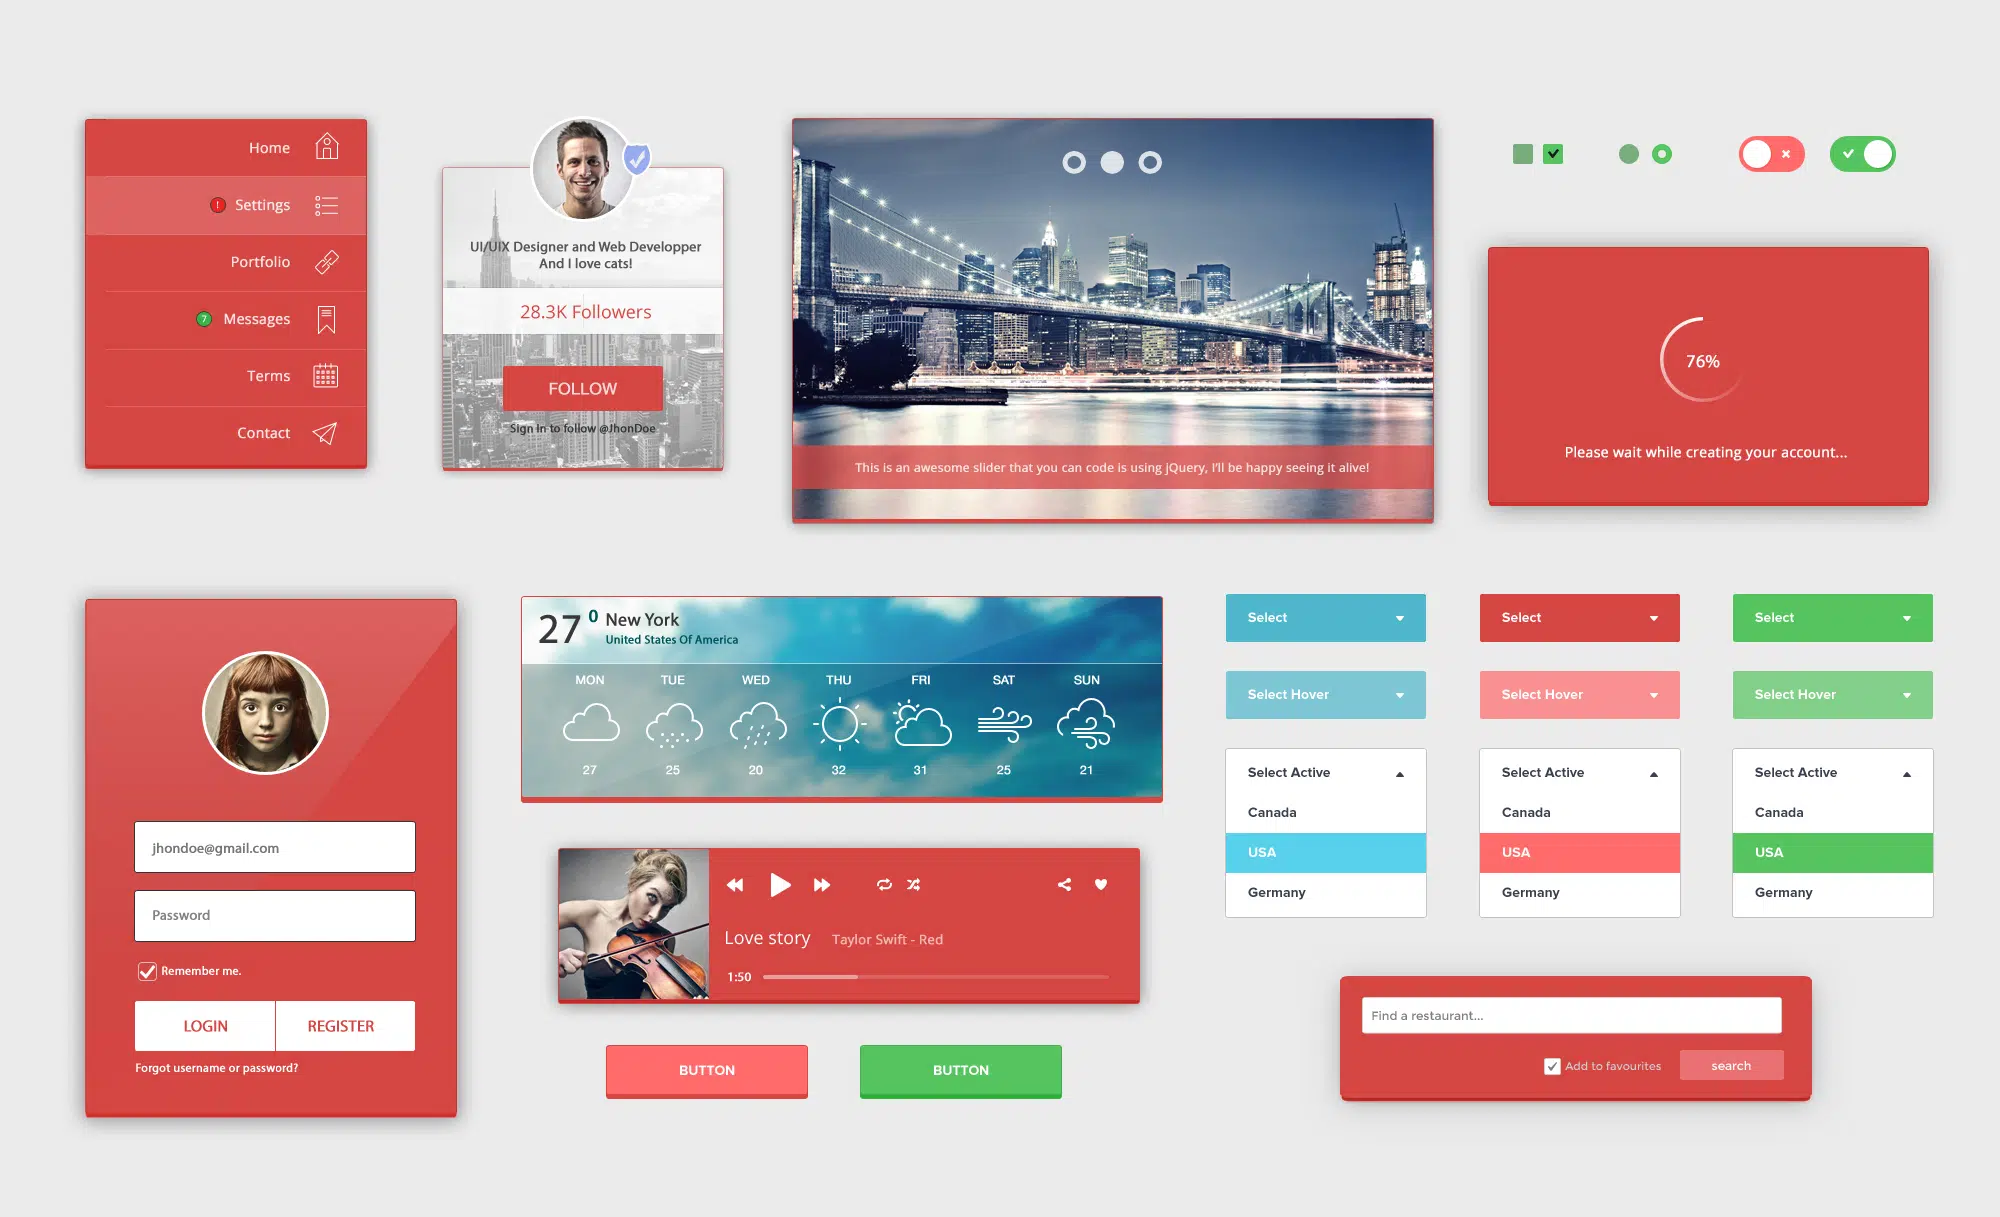Viewport: 2000px width, 1217px height.
Task: Enable the Remember me checkbox
Action: [x=143, y=971]
